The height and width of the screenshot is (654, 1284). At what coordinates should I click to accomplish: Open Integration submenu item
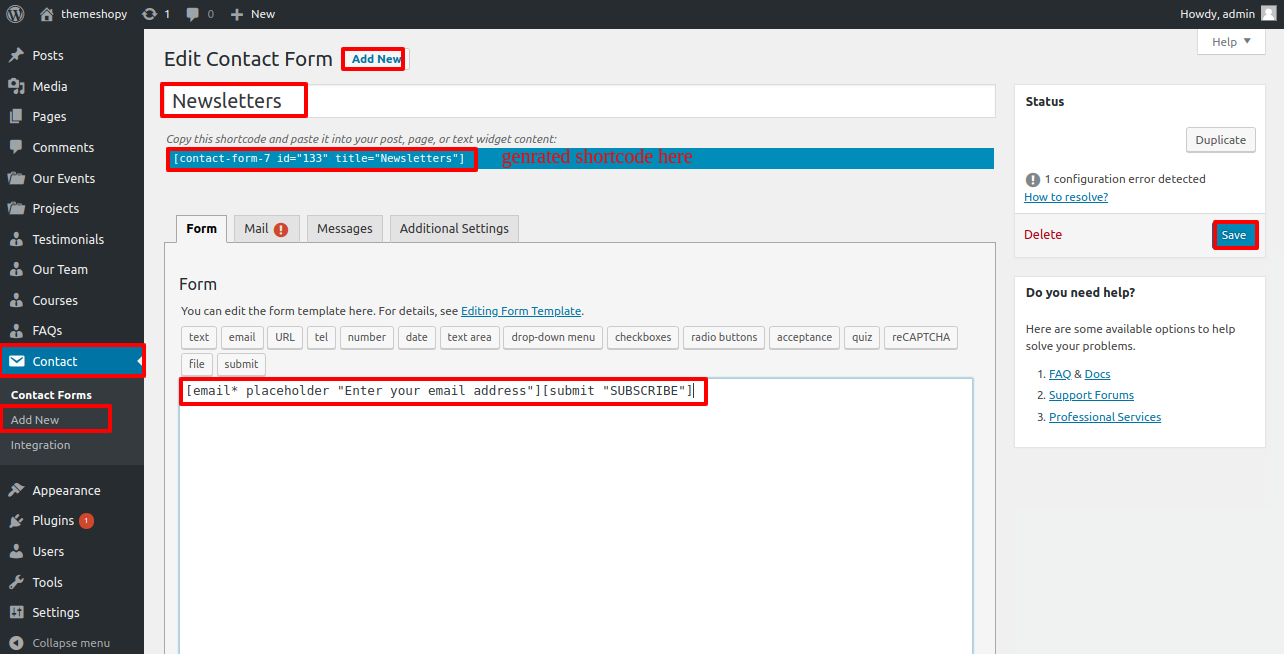point(40,445)
